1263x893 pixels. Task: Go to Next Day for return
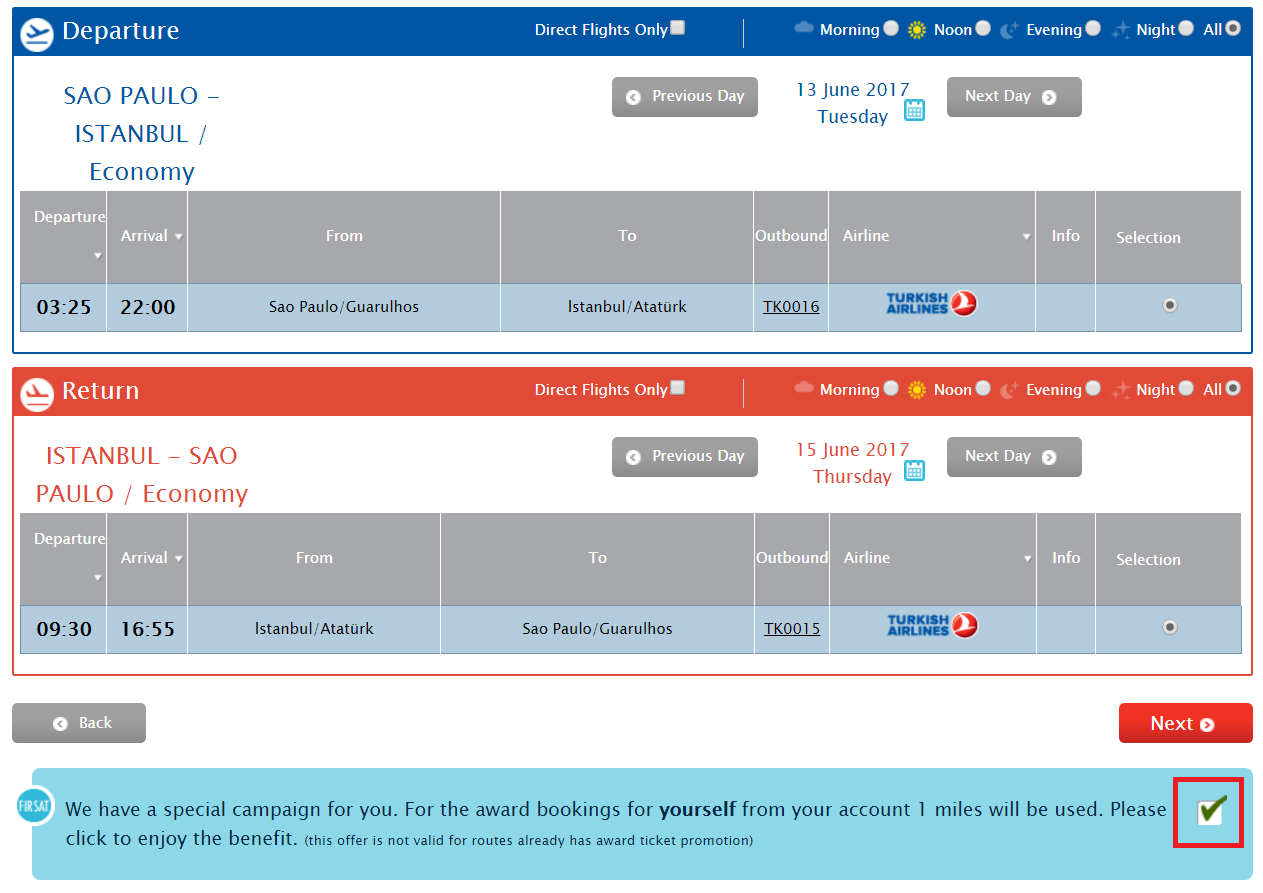(1014, 457)
